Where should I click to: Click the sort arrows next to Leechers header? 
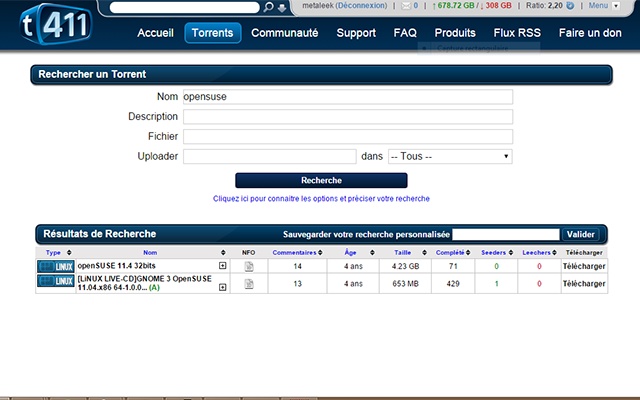point(554,253)
